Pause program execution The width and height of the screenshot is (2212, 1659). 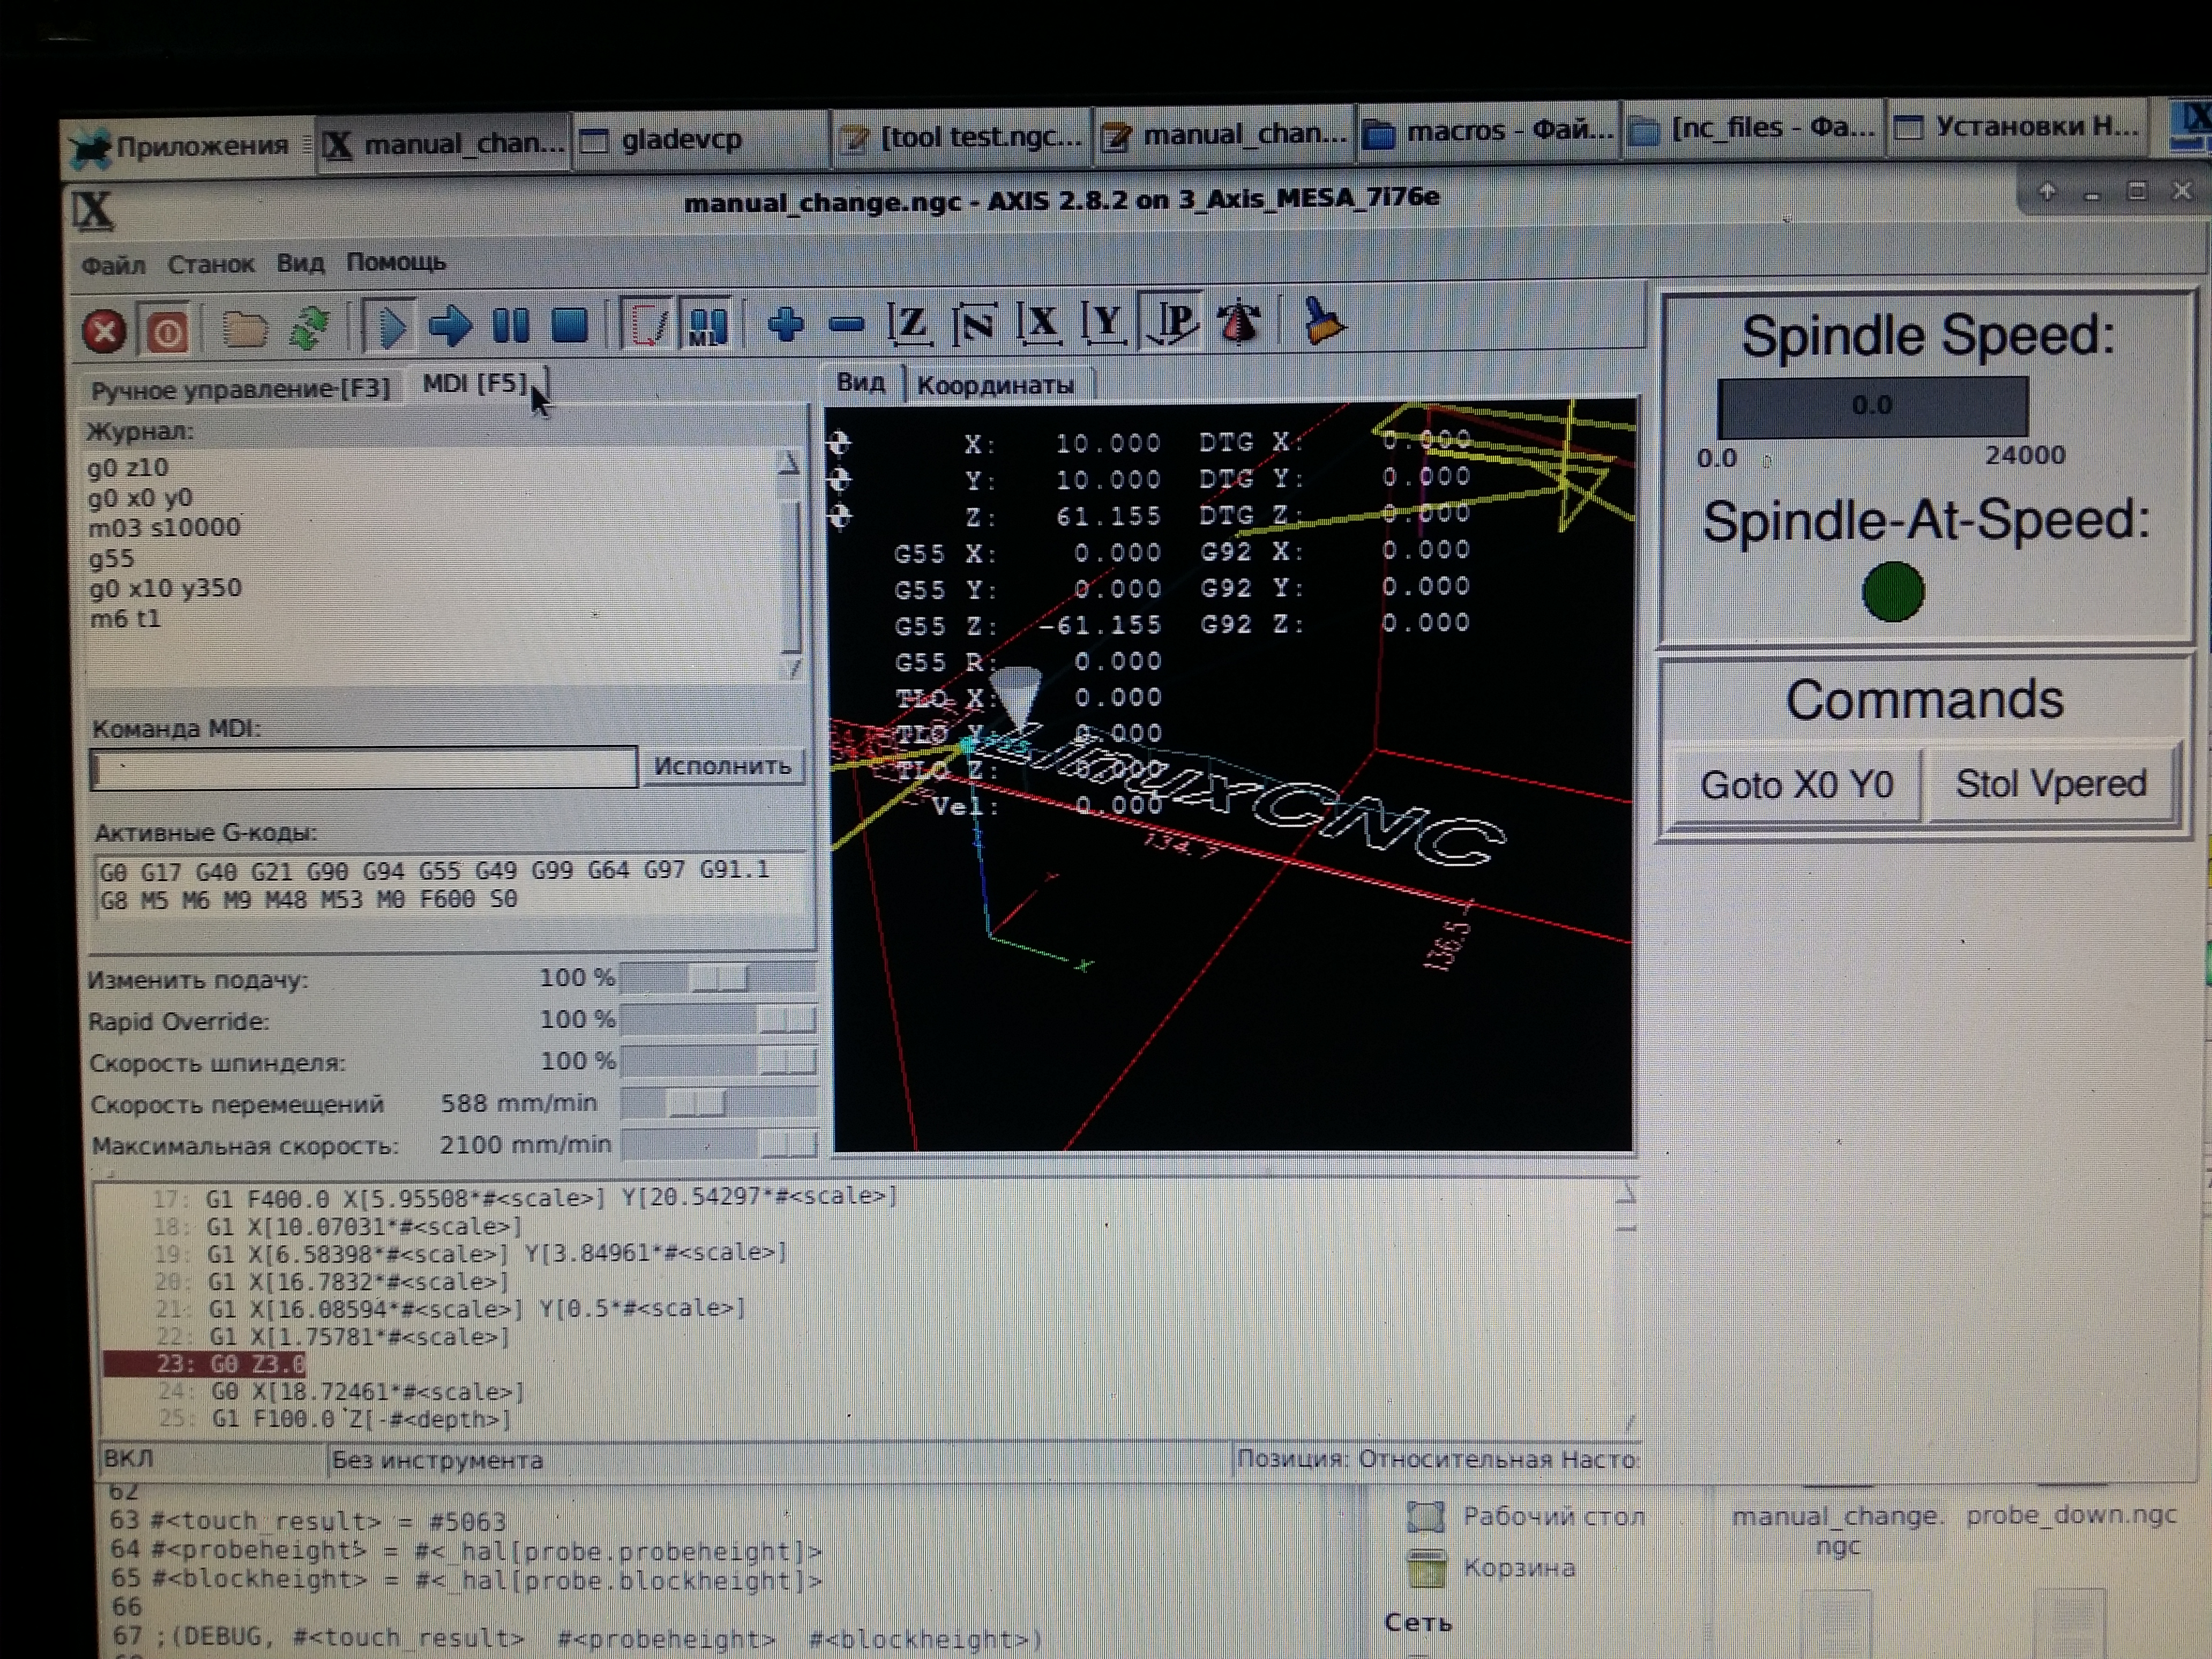point(511,325)
